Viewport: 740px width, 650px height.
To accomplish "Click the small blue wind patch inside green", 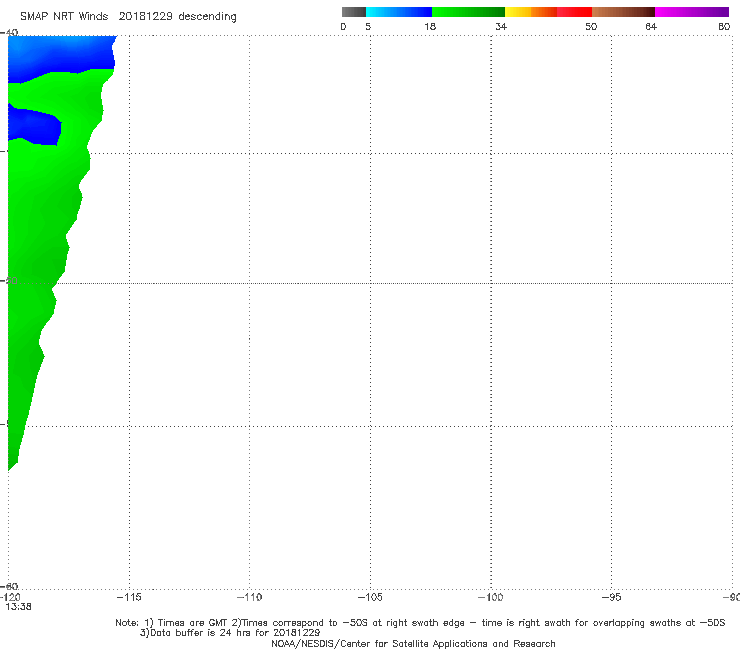I will click(34, 126).
